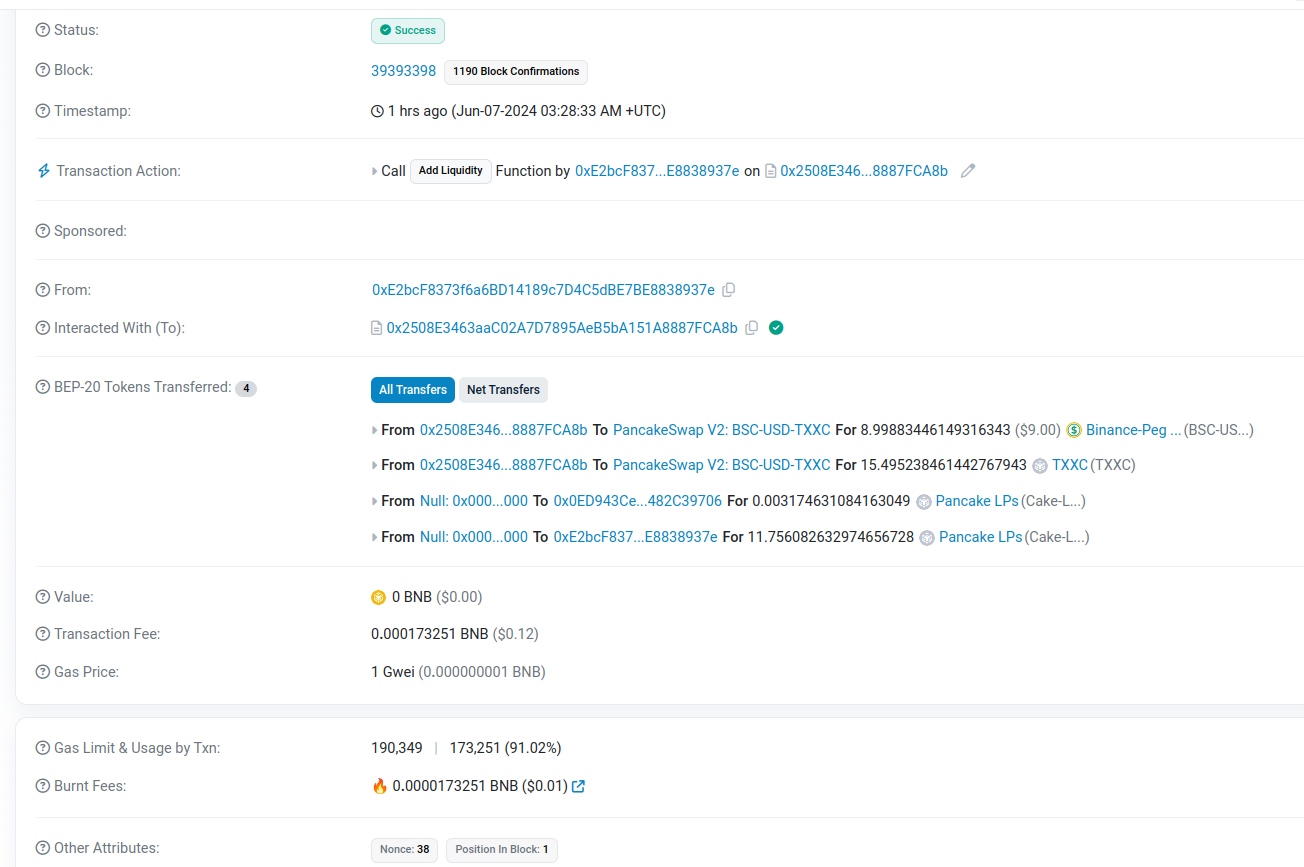Open Null: 0x000...000 sender in 11.756 row
Viewport: 1304px width, 867px height.
474,537
